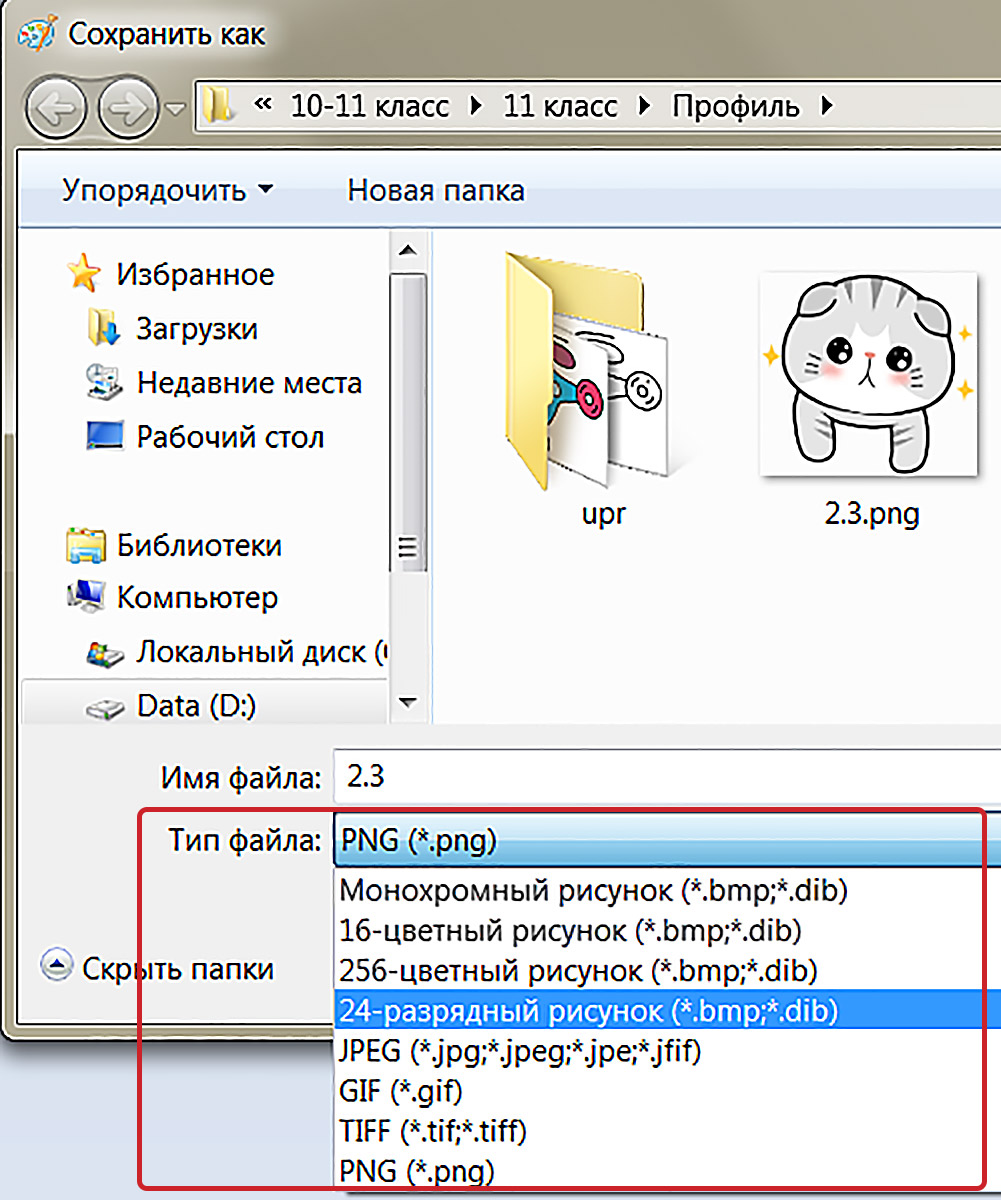The image size is (1001, 1200).
Task: Select the 'upr' folder thumbnail
Action: click(x=597, y=368)
